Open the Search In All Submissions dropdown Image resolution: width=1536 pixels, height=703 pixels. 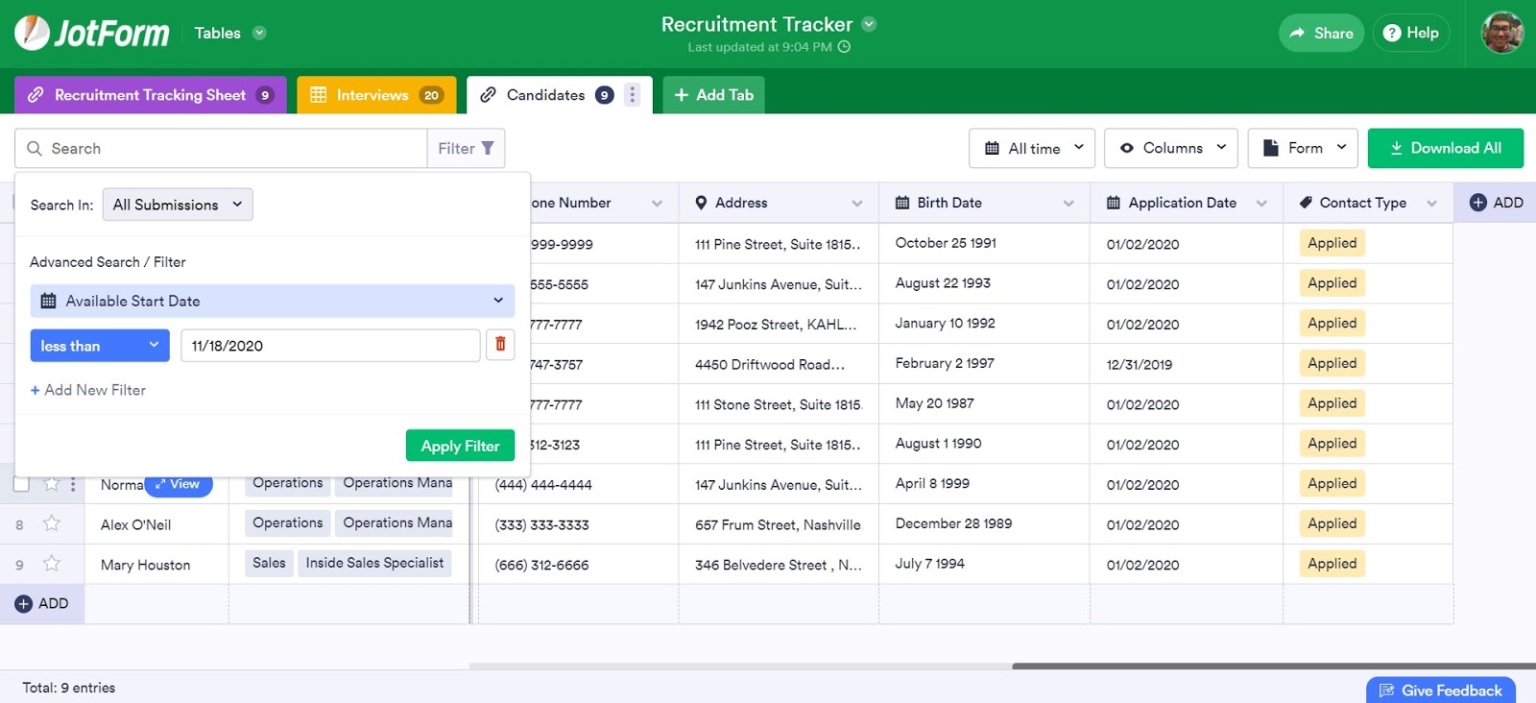pyautogui.click(x=177, y=204)
